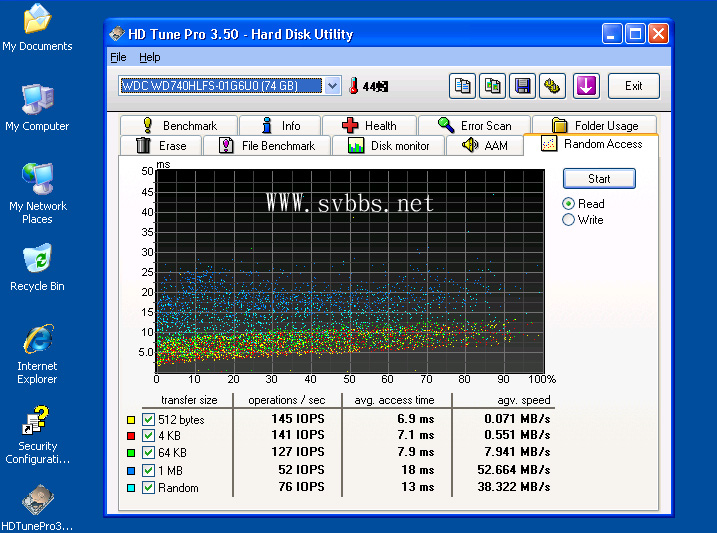Open the Error Scan tab
Viewport: 717px width, 533px height.
click(475, 126)
